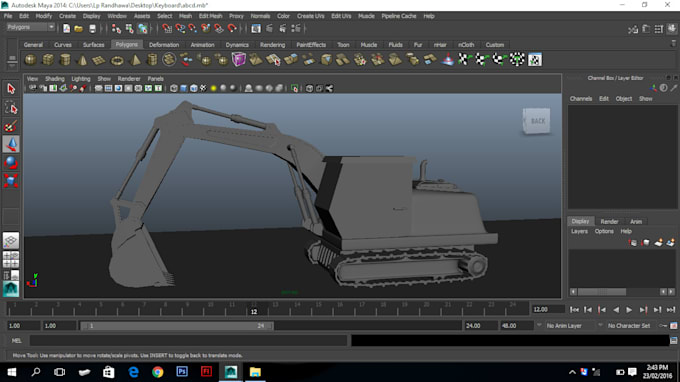
Task: Open the viewport Panels menu
Action: click(x=155, y=78)
